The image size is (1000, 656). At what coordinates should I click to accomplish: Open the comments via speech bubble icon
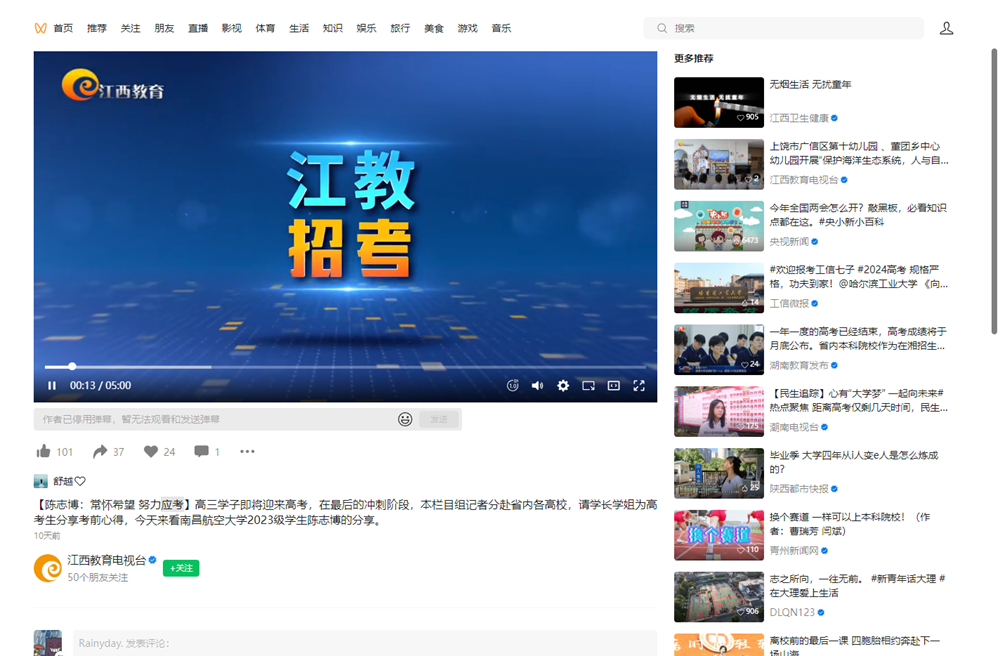(x=201, y=451)
